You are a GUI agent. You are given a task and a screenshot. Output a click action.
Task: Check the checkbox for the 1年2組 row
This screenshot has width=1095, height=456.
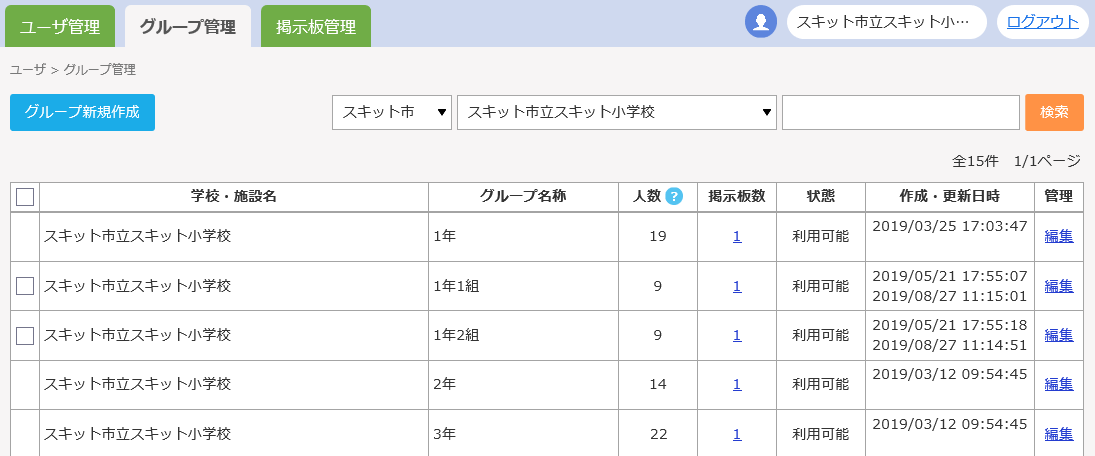[x=25, y=335]
